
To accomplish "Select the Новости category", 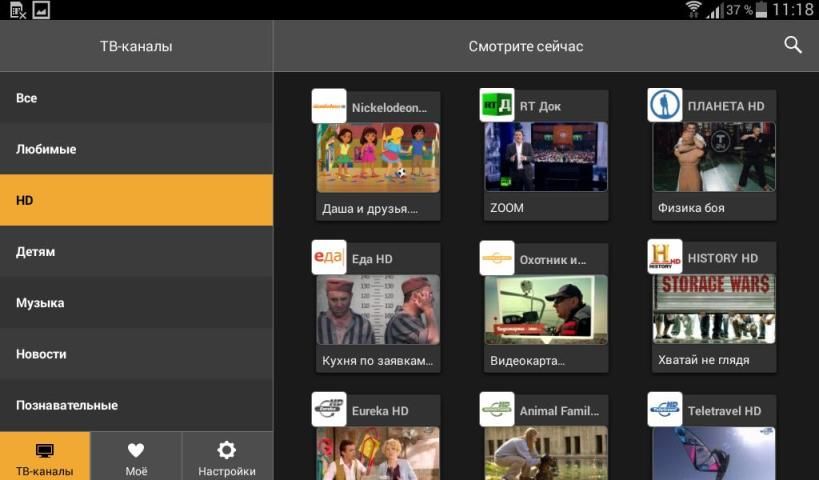I will (x=136, y=354).
